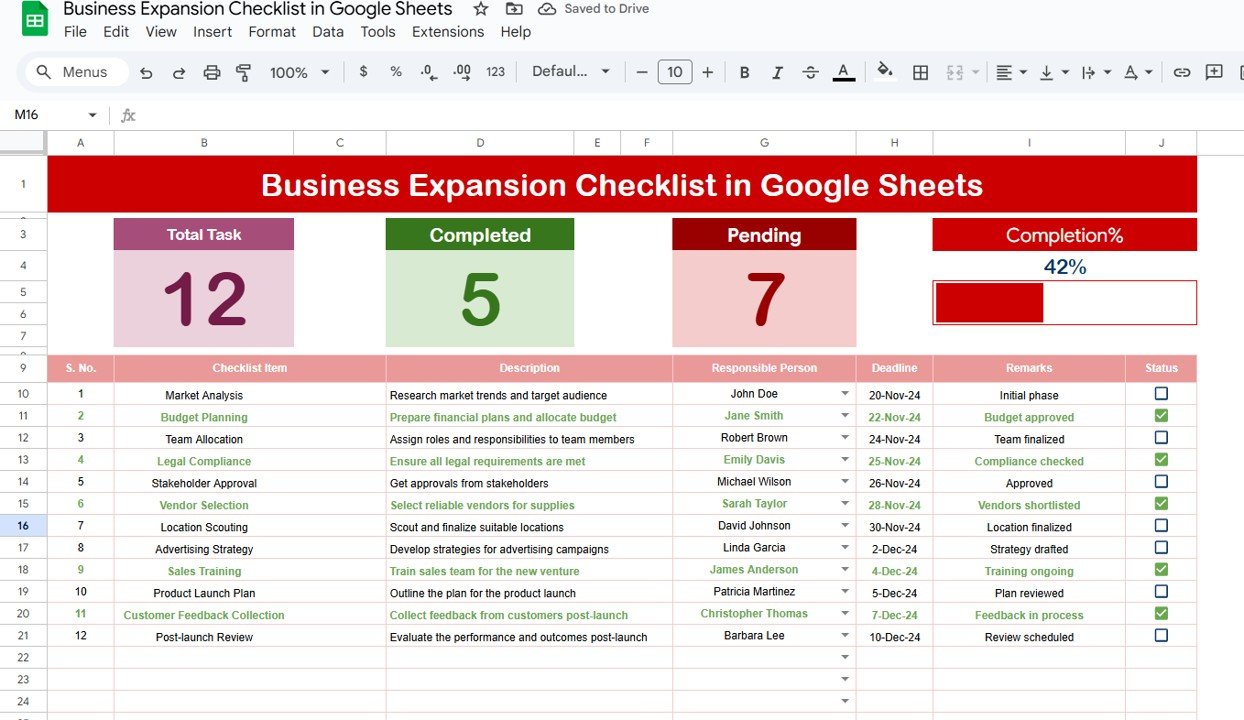Click the Print icon

point(211,72)
